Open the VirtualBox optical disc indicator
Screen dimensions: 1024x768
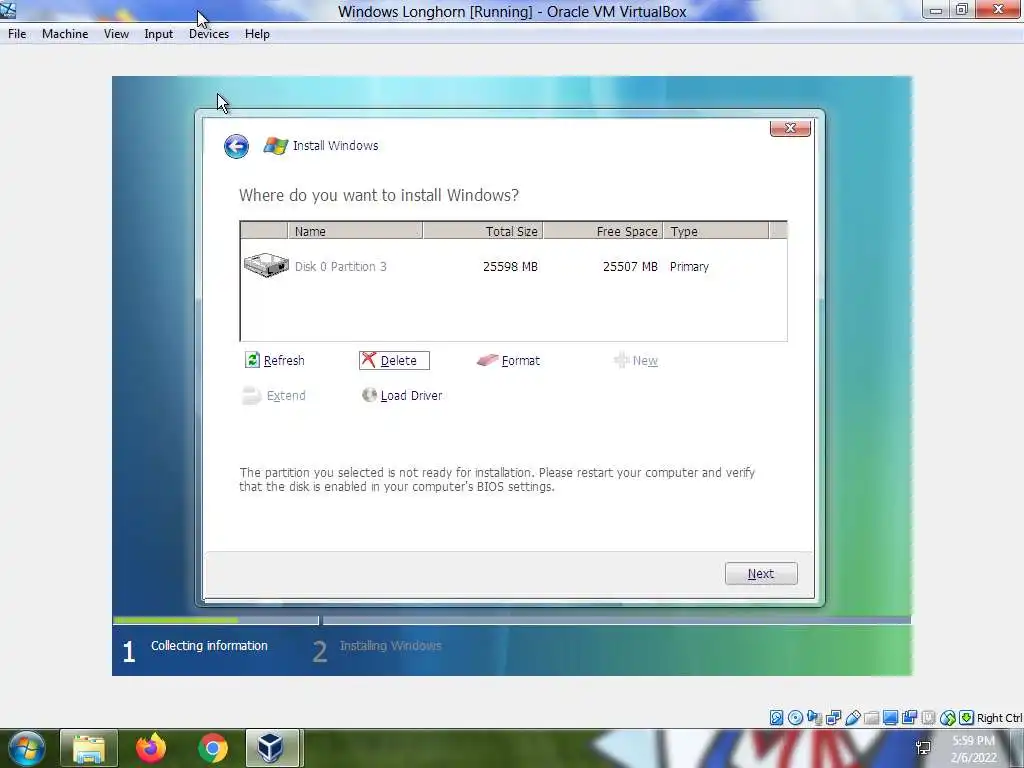(795, 718)
